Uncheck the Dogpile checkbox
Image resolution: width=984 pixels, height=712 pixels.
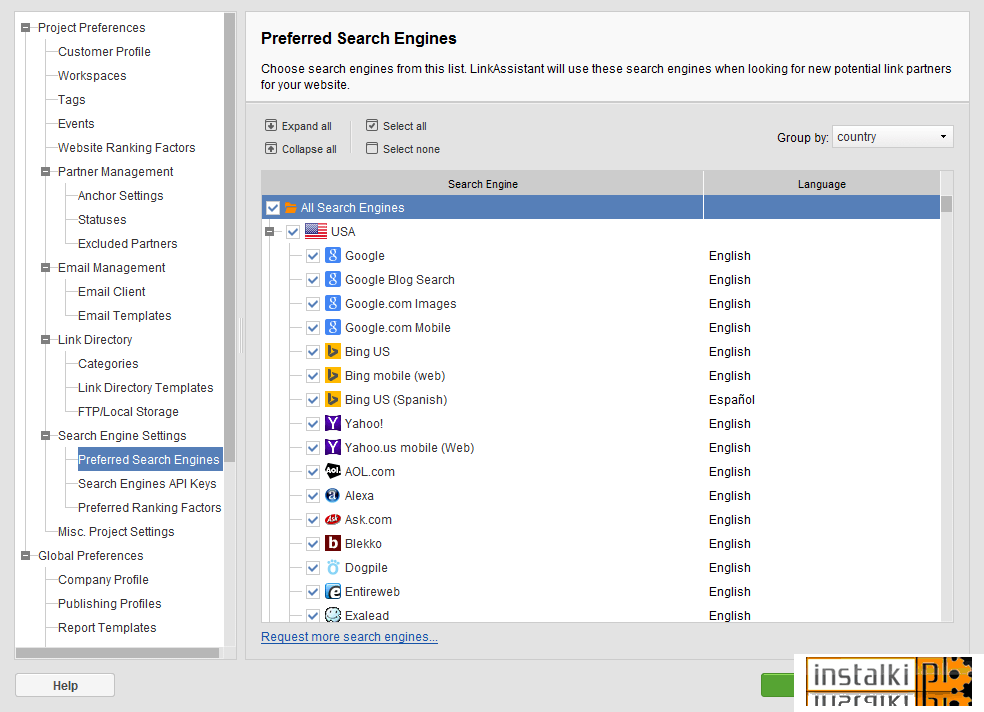click(313, 568)
